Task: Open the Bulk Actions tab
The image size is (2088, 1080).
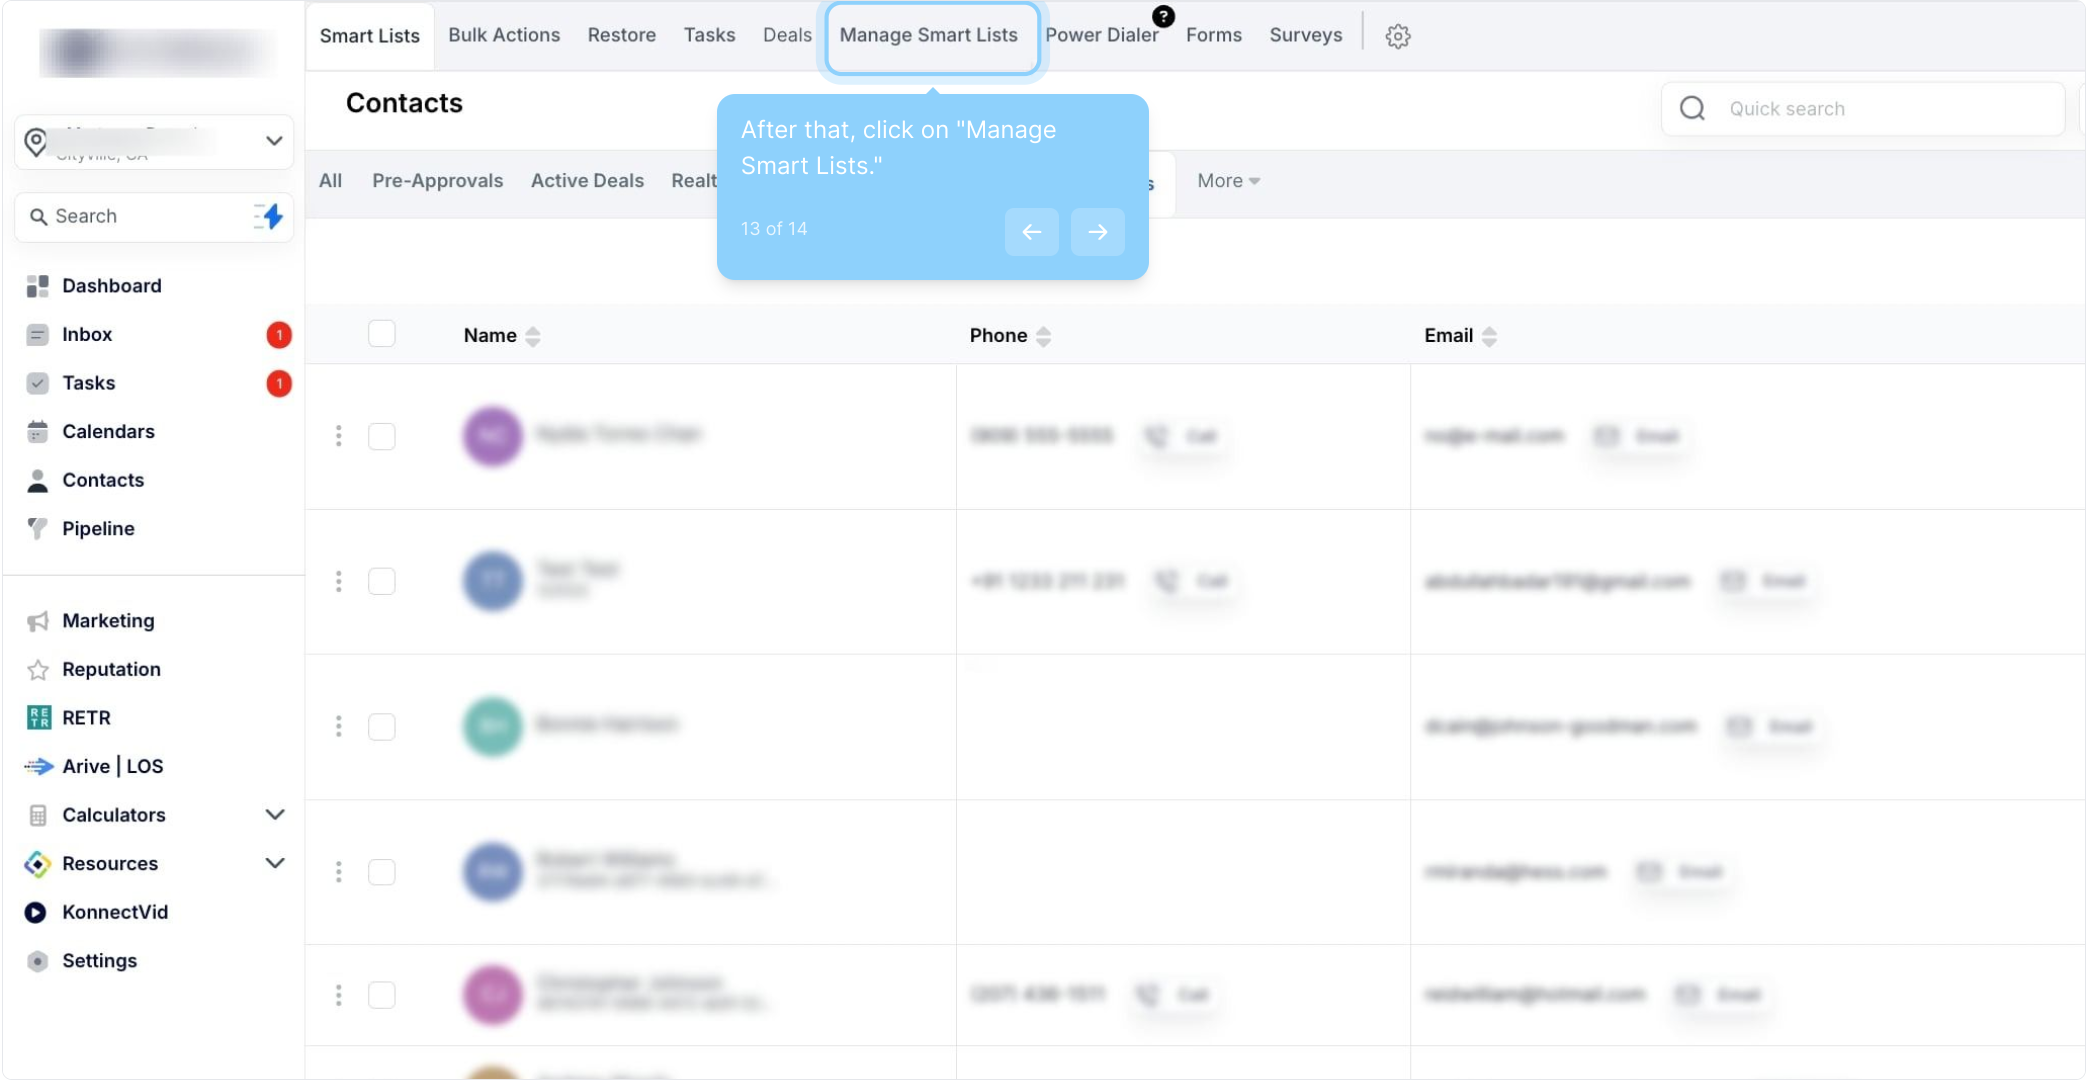Action: 504,35
